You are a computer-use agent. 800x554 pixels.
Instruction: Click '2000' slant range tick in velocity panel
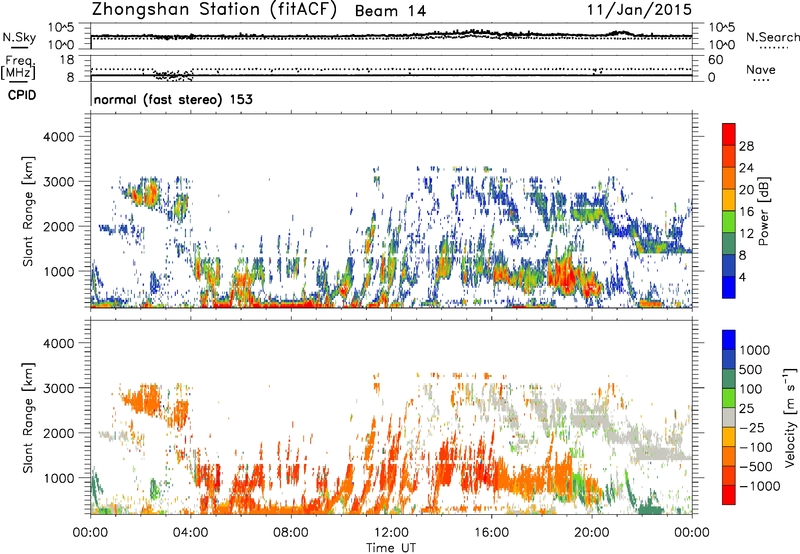pos(58,433)
